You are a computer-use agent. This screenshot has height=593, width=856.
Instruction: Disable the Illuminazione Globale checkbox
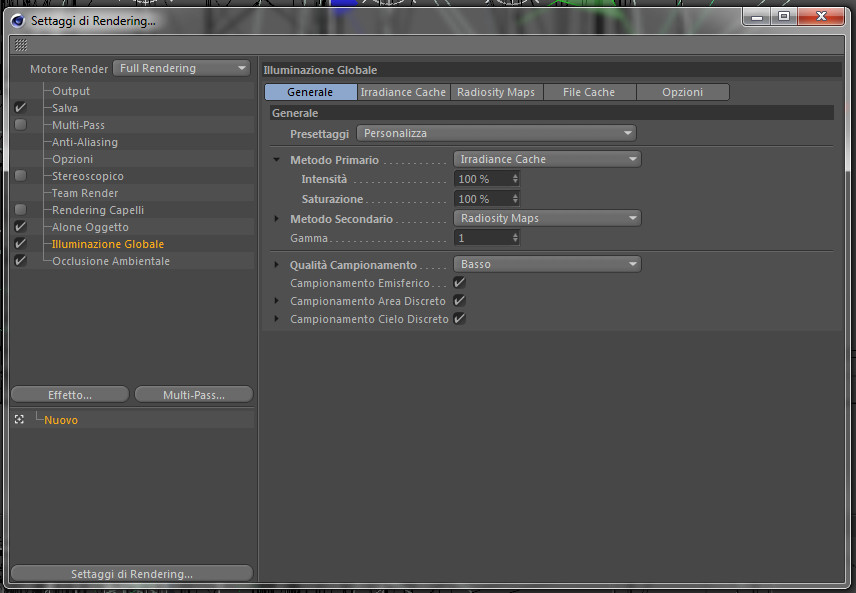click(x=20, y=243)
